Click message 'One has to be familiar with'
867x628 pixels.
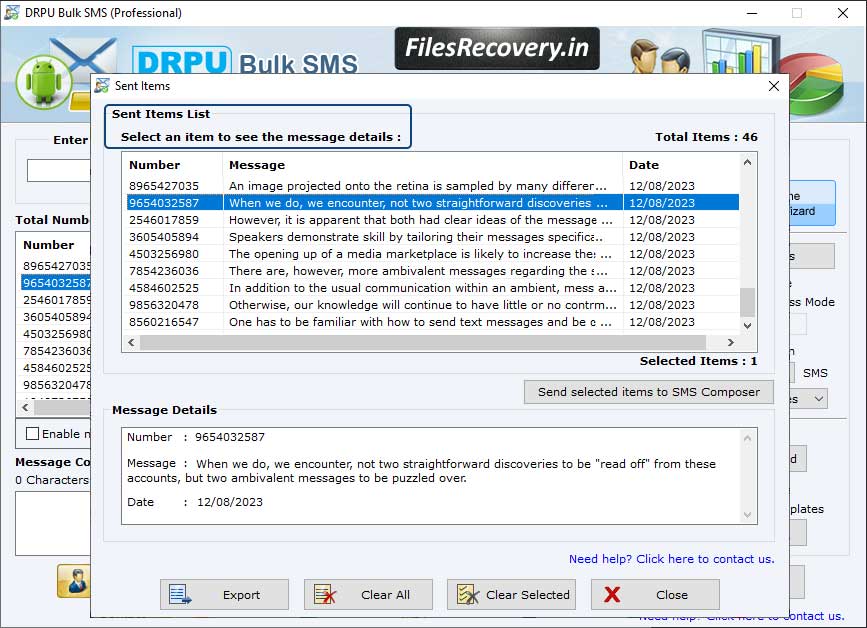(420, 322)
